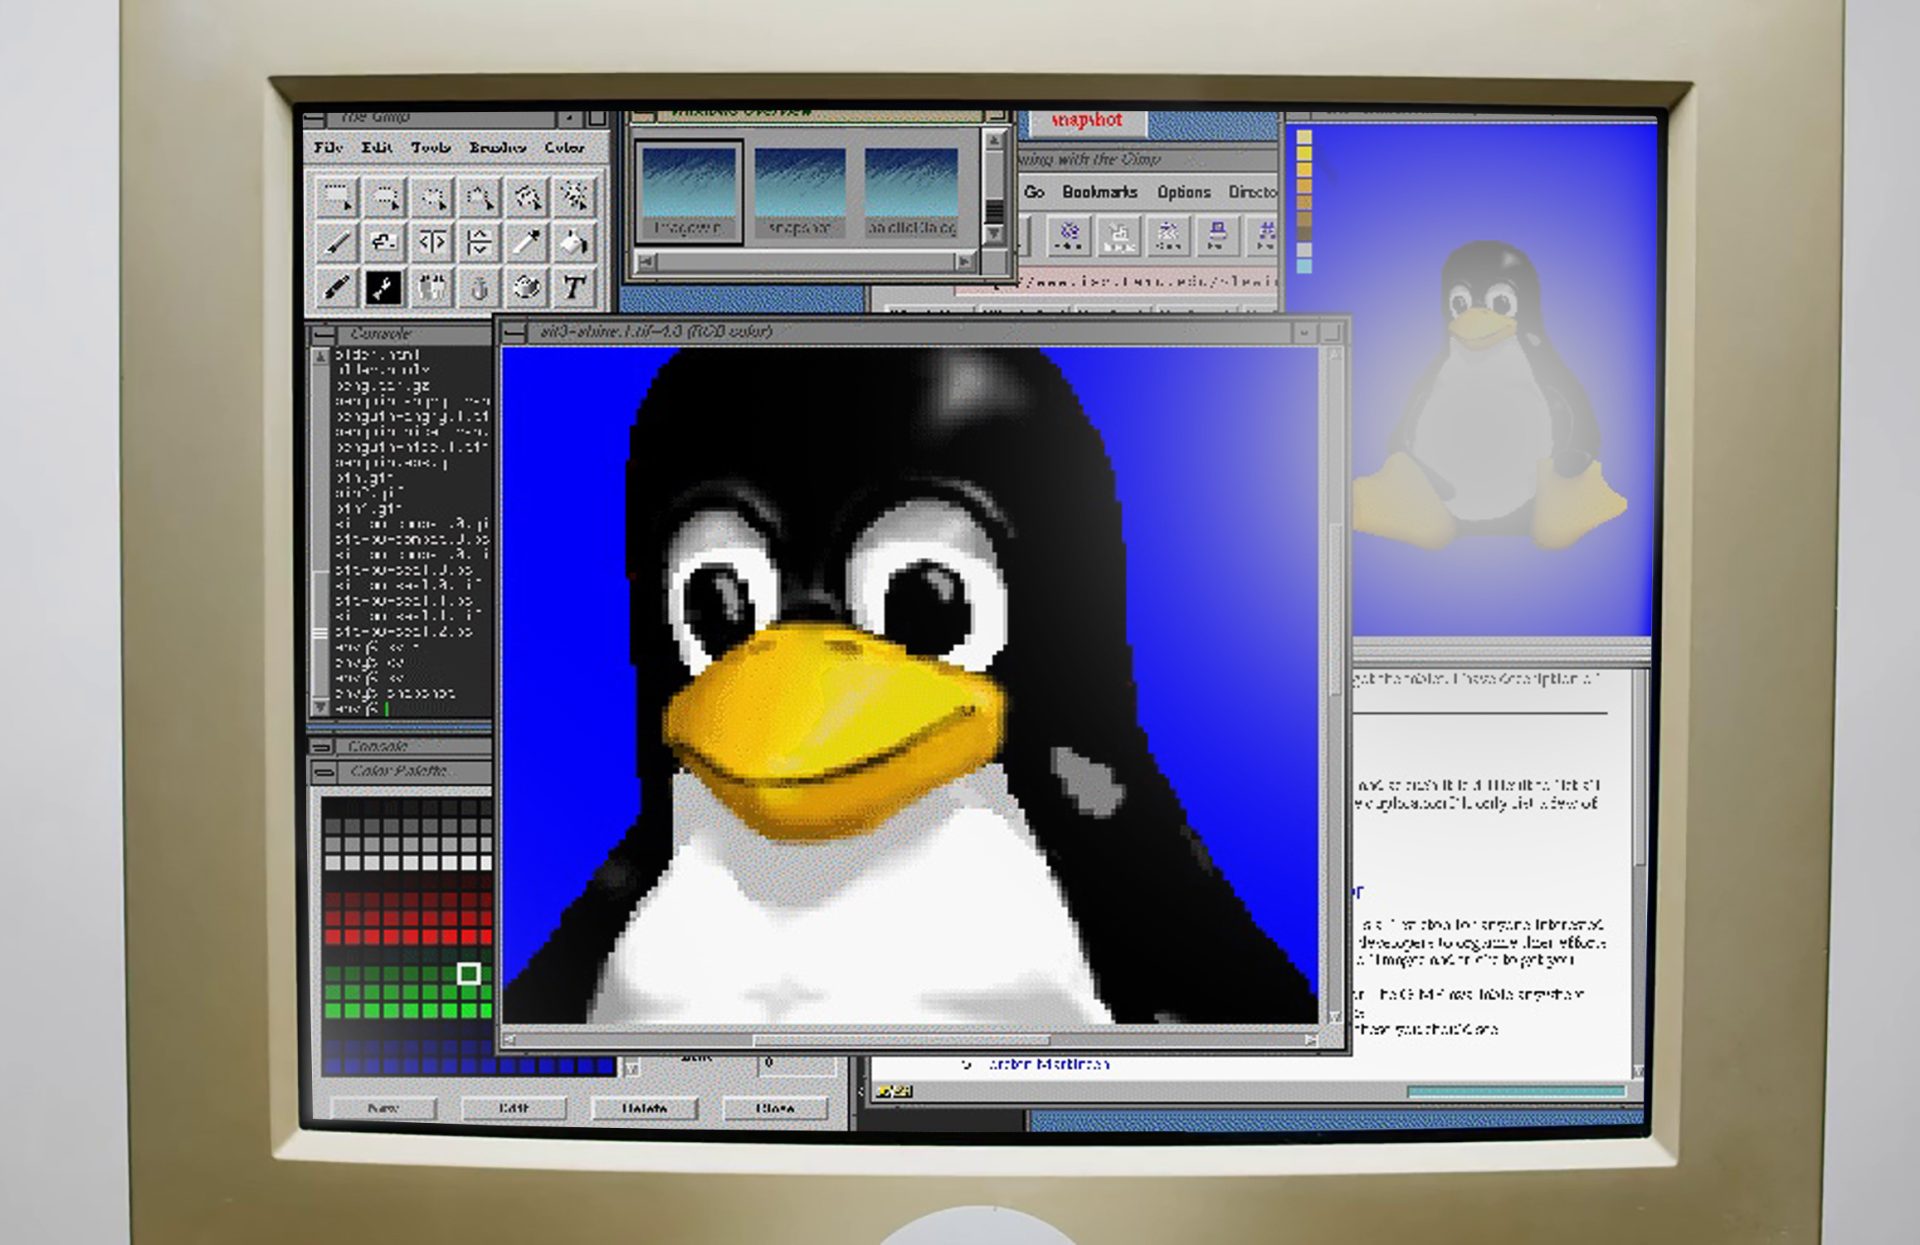The width and height of the screenshot is (1920, 1245).
Task: Open The Gimp toolbox window menu button
Action: [314, 119]
